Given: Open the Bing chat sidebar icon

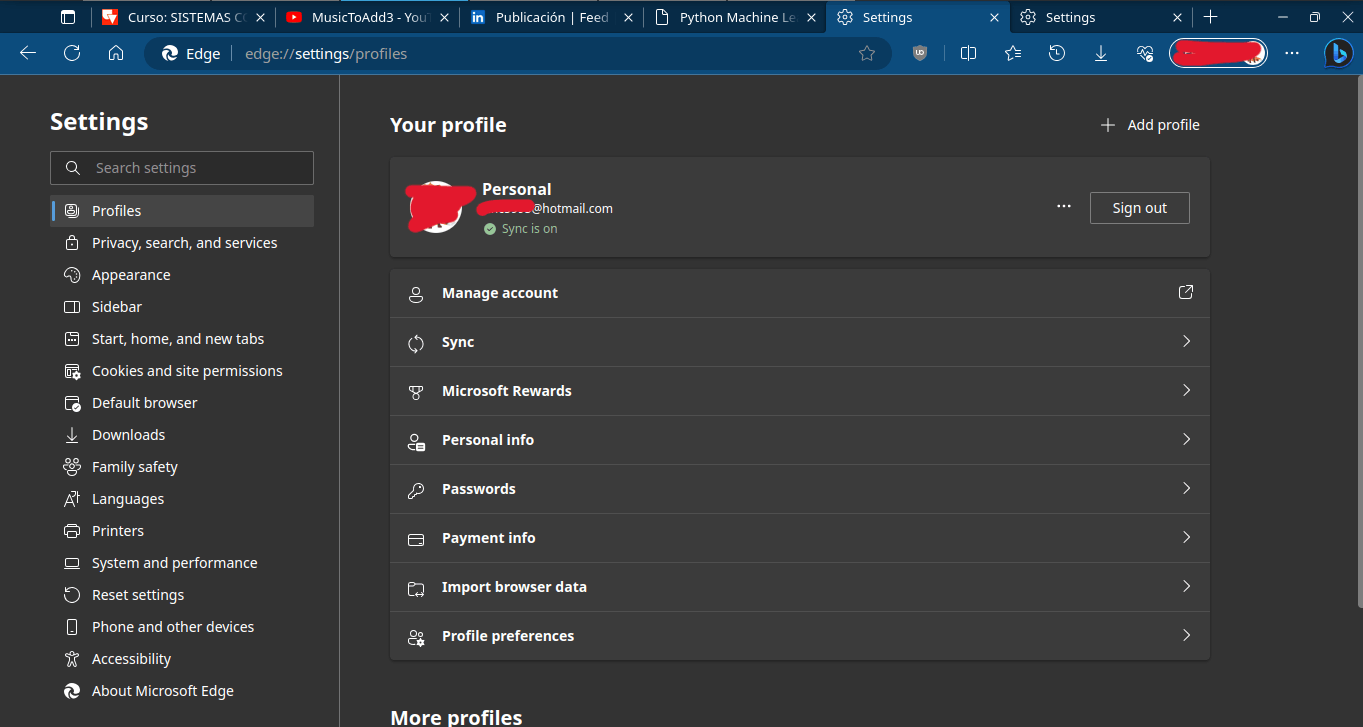Looking at the screenshot, I should pos(1339,54).
